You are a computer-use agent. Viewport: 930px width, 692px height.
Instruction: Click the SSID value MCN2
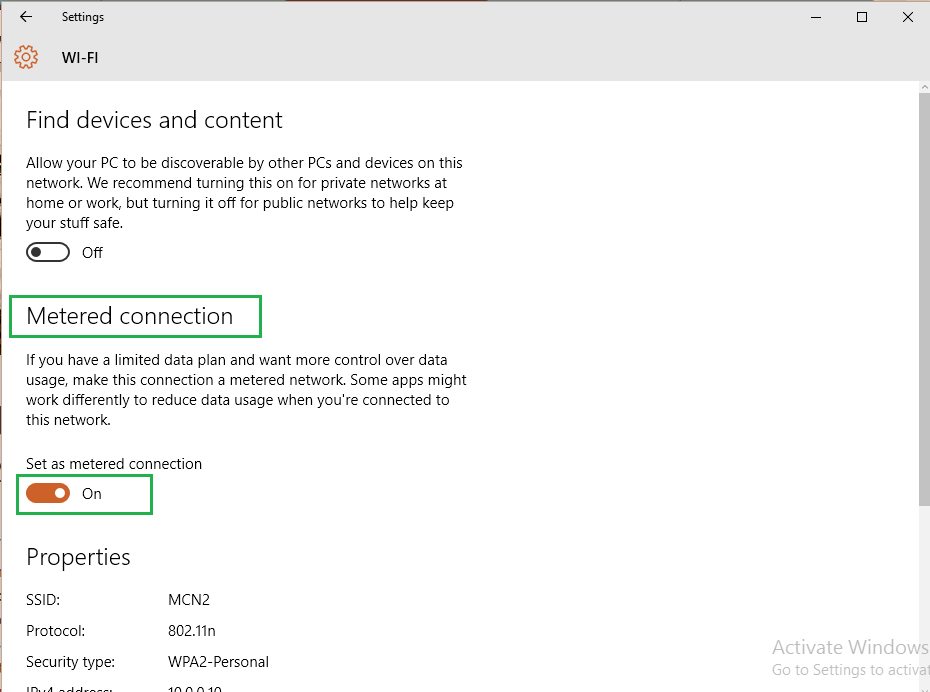click(x=189, y=600)
